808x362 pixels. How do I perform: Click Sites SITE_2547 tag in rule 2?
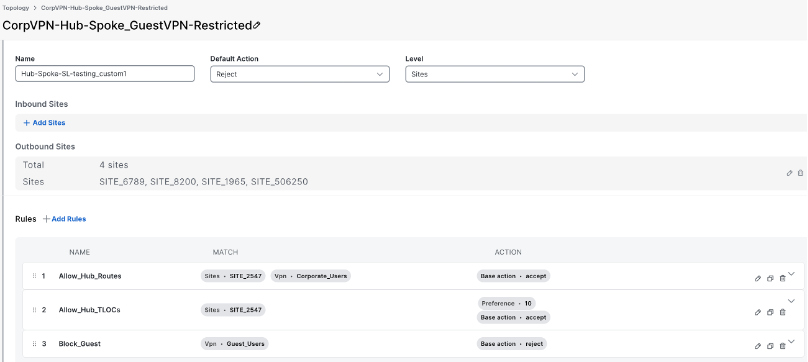233,310
